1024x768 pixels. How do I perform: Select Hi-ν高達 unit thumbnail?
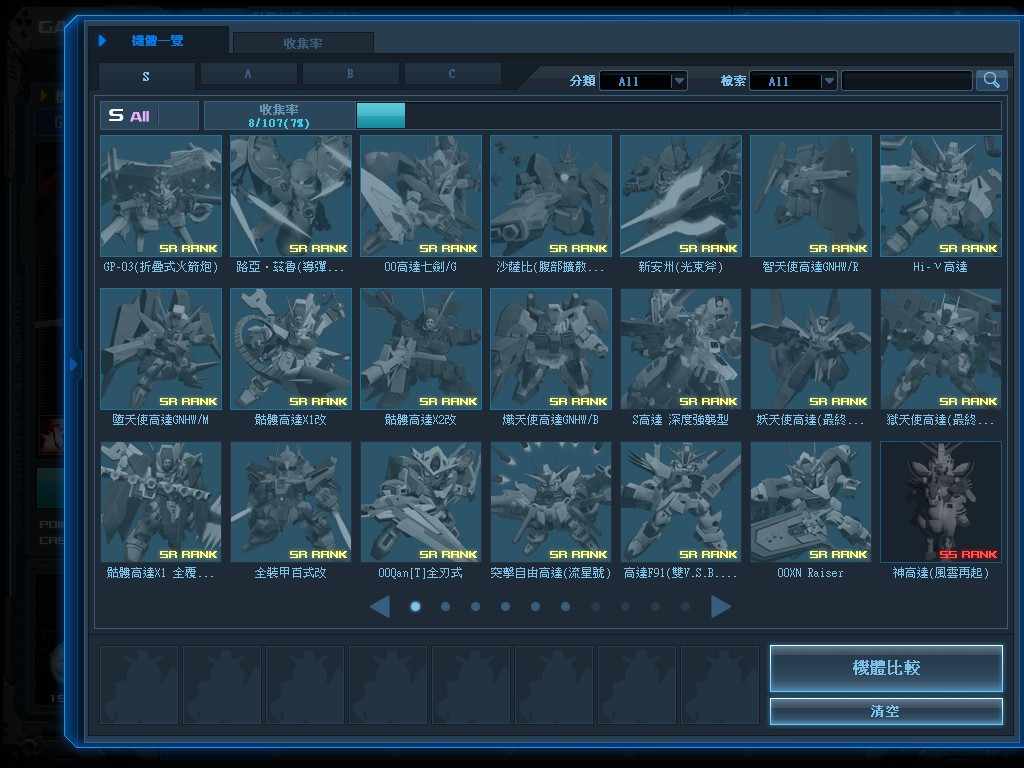coord(940,196)
